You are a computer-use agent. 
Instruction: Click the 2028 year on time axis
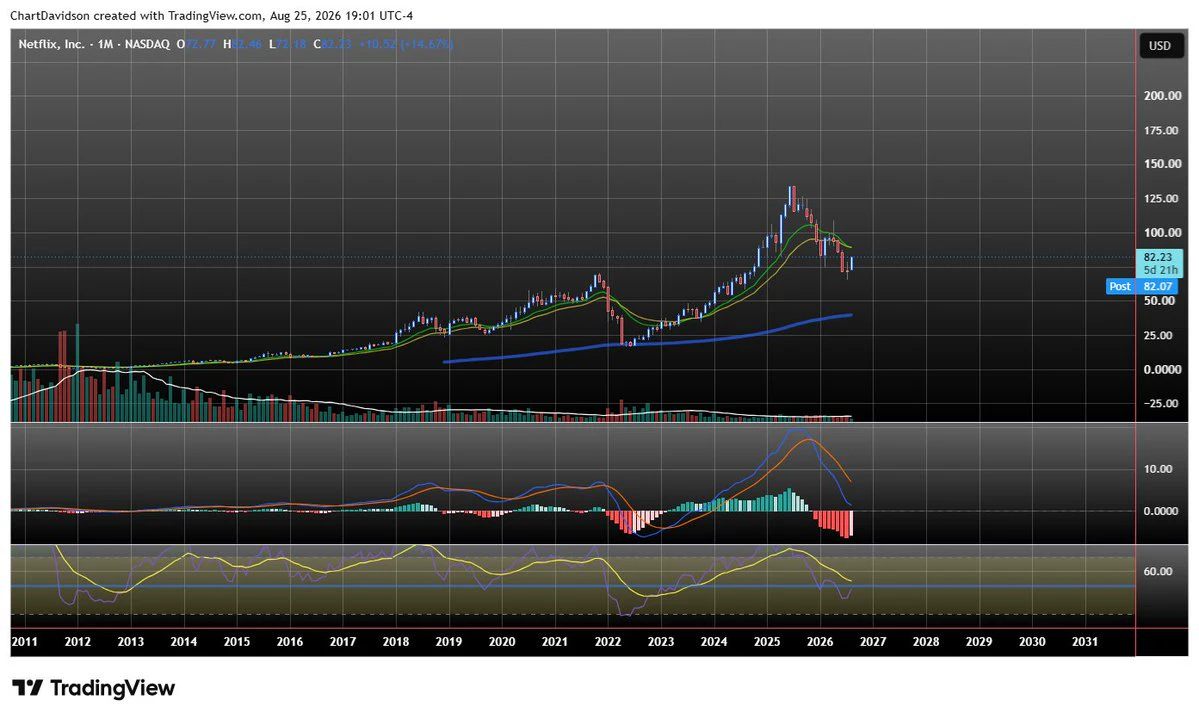926,642
